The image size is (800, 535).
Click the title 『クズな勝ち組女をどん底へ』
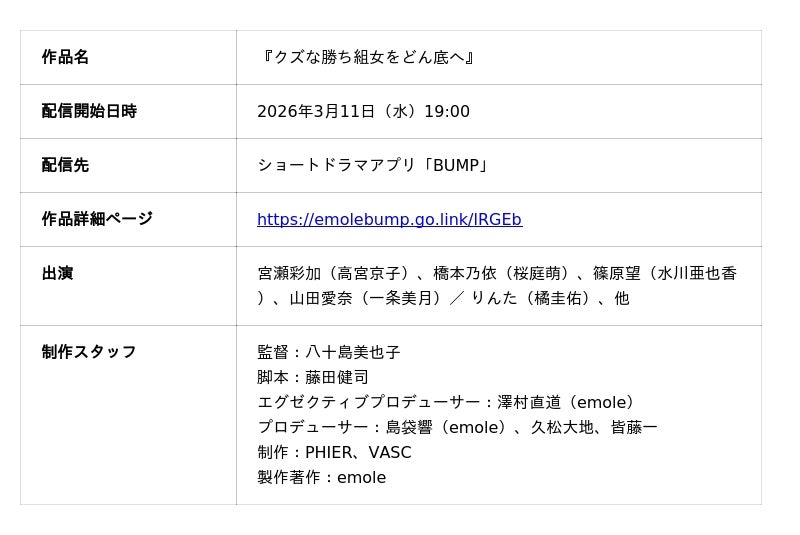[x=366, y=57]
